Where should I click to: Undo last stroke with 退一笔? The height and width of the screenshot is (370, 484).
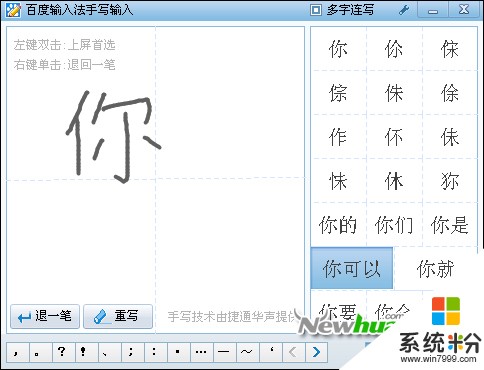(x=45, y=316)
